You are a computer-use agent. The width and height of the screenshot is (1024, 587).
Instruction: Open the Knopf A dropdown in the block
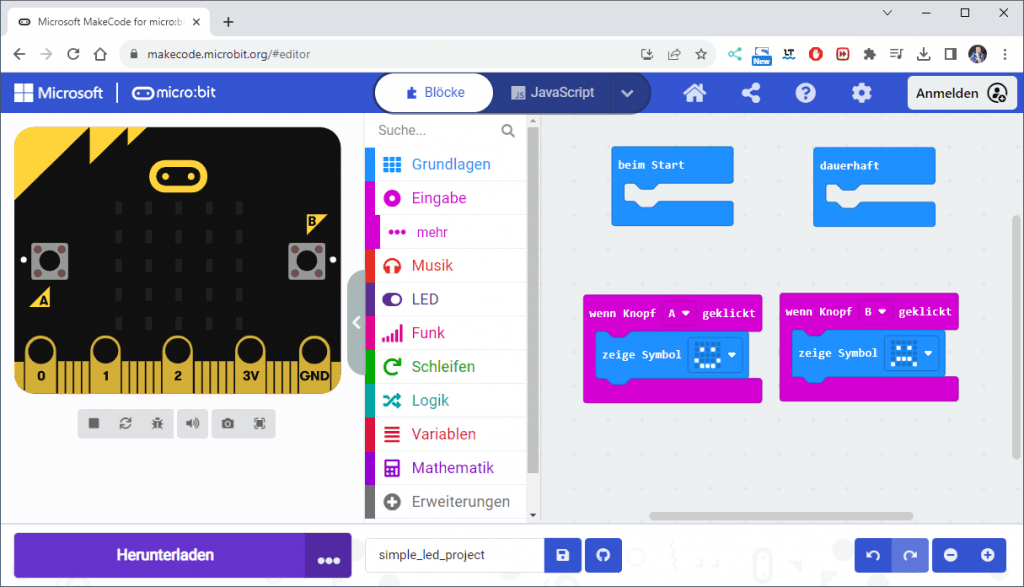(678, 313)
